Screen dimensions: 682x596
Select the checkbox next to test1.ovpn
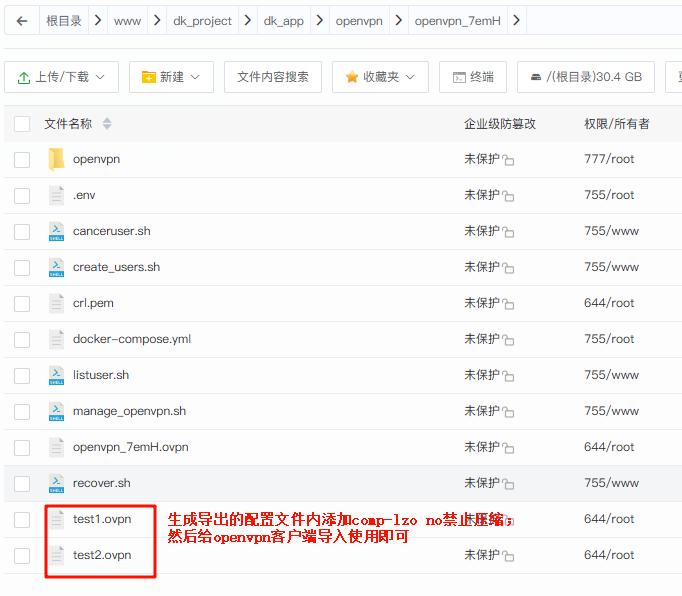(x=22, y=519)
